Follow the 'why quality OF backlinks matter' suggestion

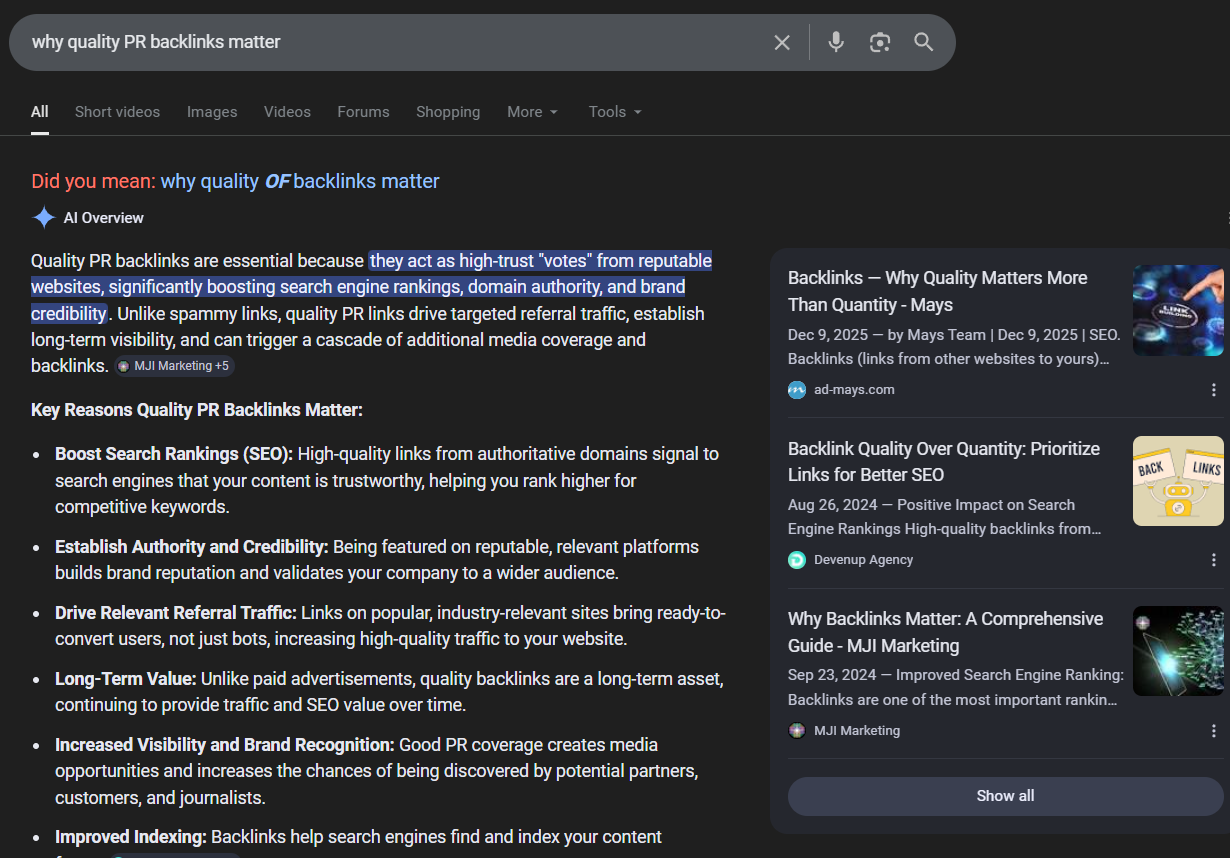click(300, 181)
